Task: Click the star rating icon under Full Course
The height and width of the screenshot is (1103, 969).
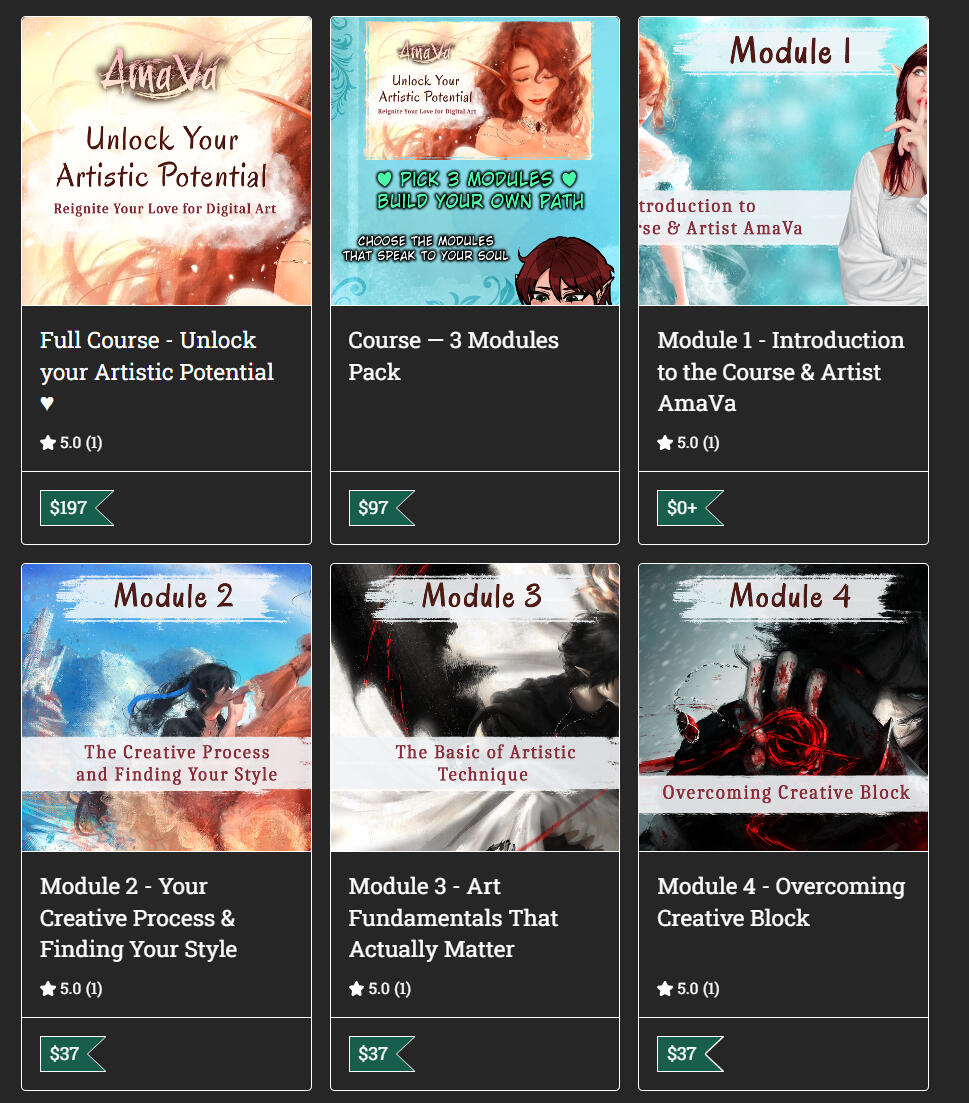Action: [x=48, y=442]
